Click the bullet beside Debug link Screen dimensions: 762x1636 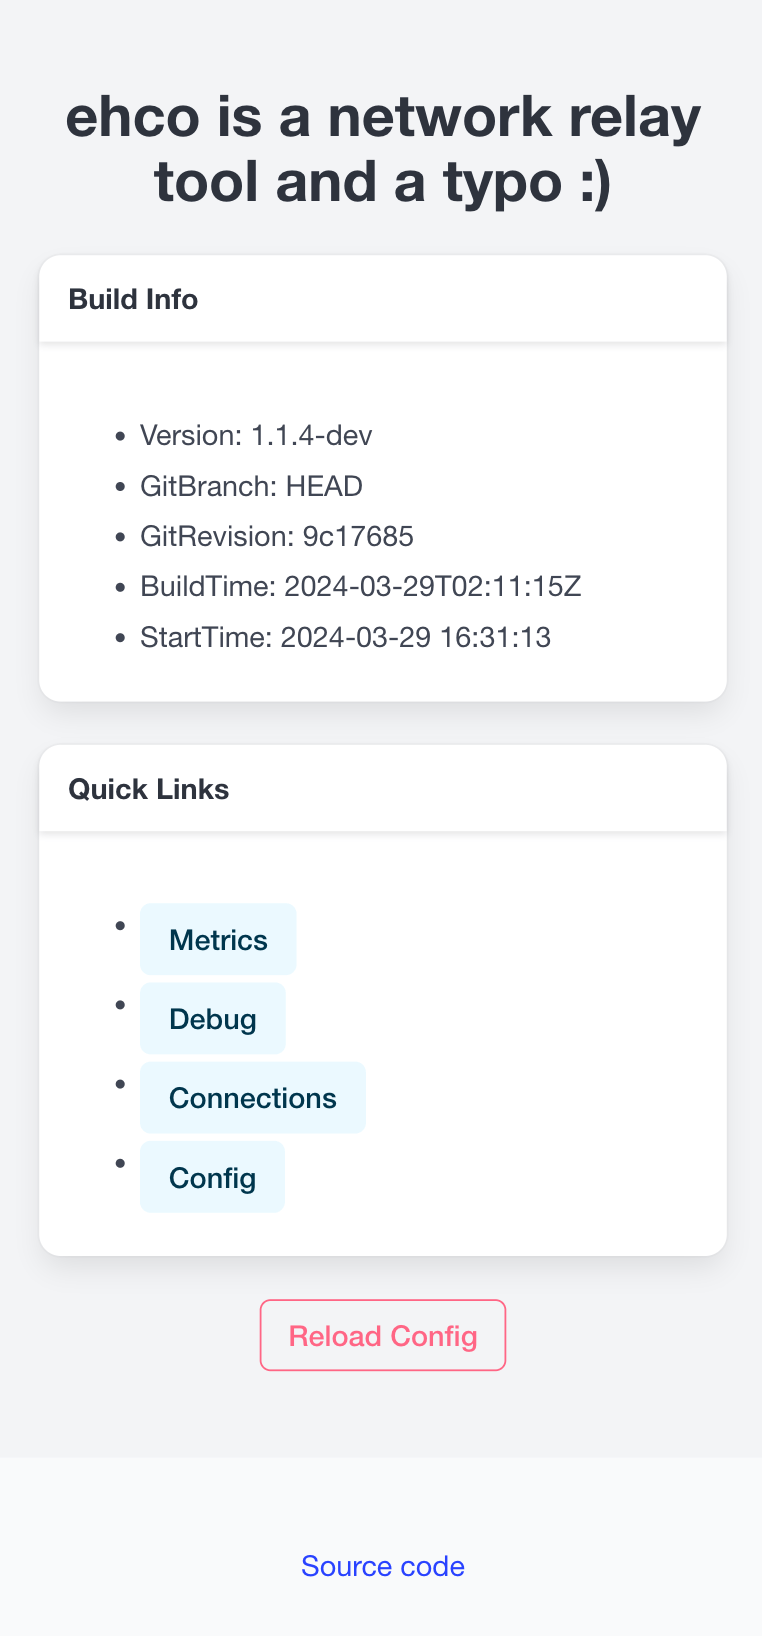120,1004
